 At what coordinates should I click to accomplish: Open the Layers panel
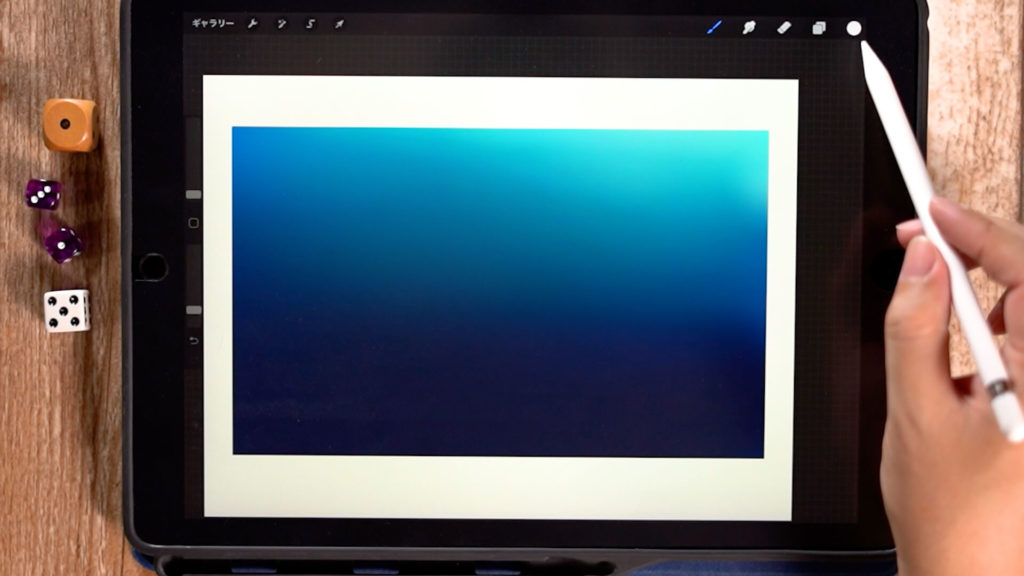(x=818, y=28)
